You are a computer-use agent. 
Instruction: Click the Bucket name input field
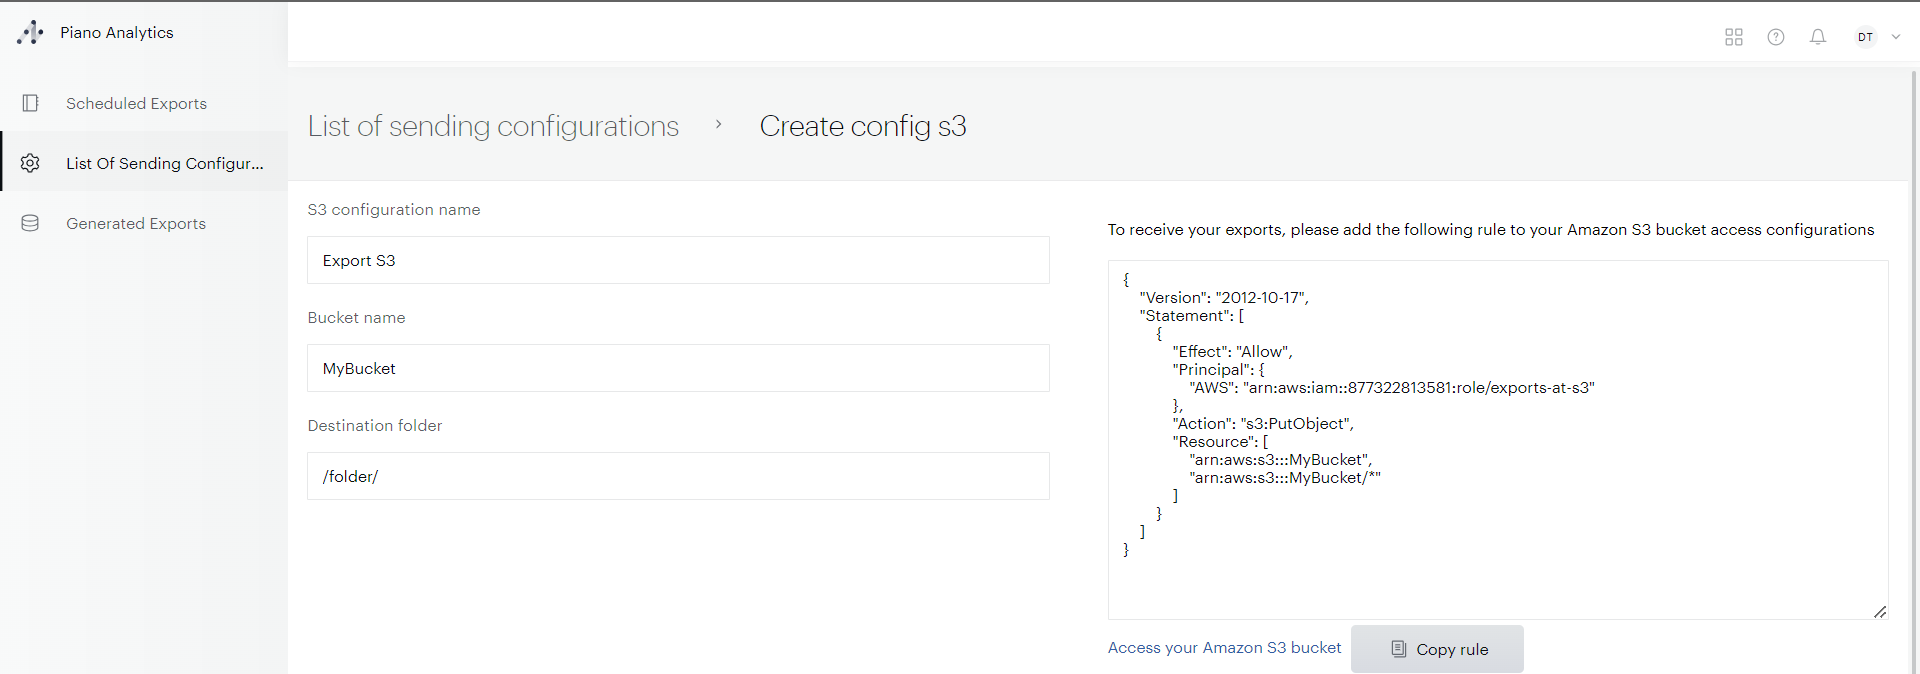click(678, 368)
